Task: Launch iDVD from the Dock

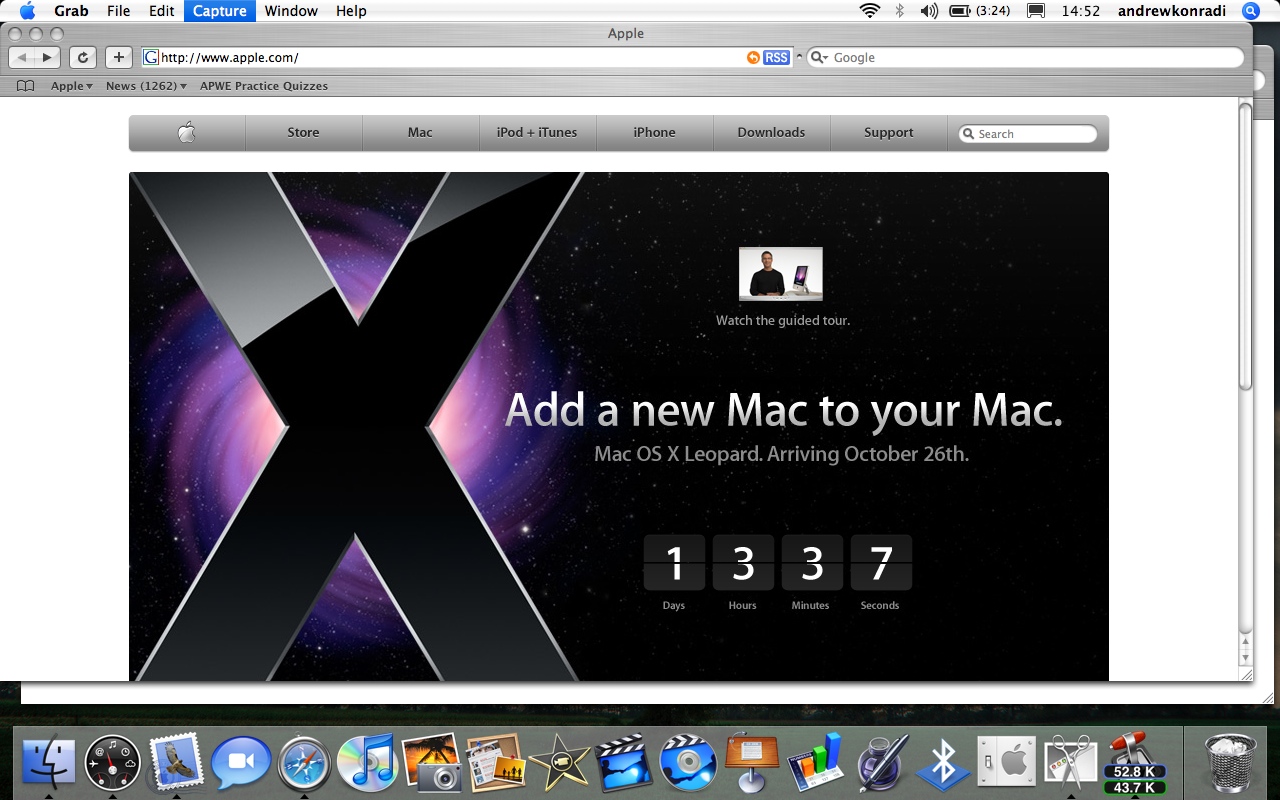Action: click(688, 765)
